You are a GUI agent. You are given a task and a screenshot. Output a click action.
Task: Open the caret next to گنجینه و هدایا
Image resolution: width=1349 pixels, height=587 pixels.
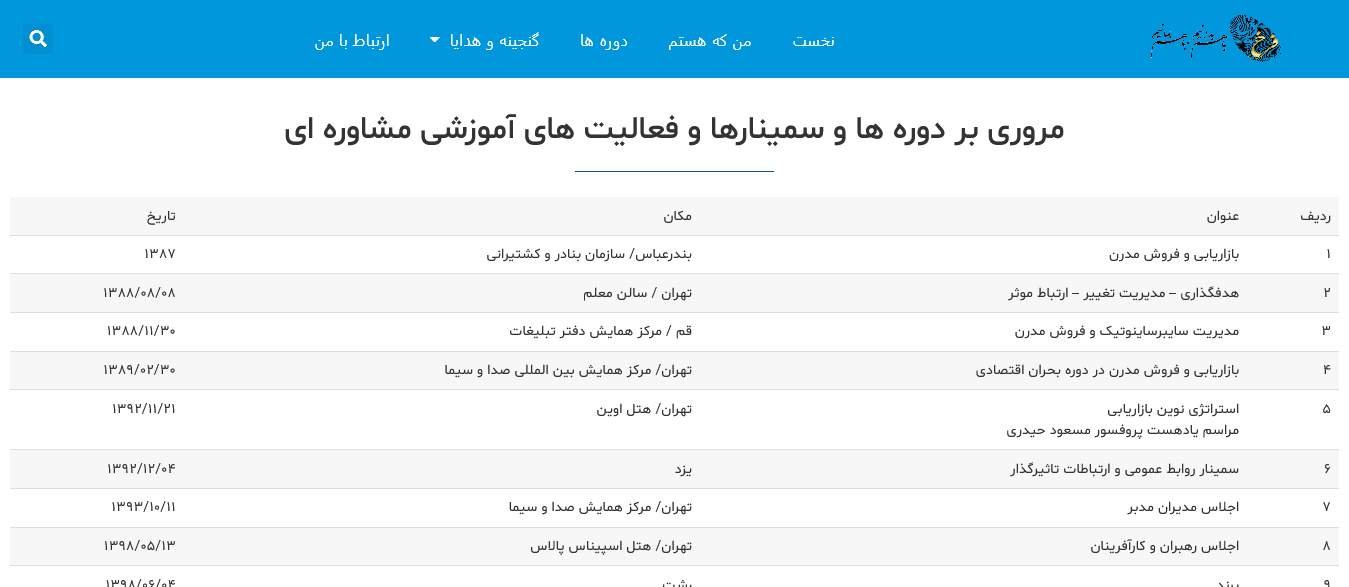433,37
